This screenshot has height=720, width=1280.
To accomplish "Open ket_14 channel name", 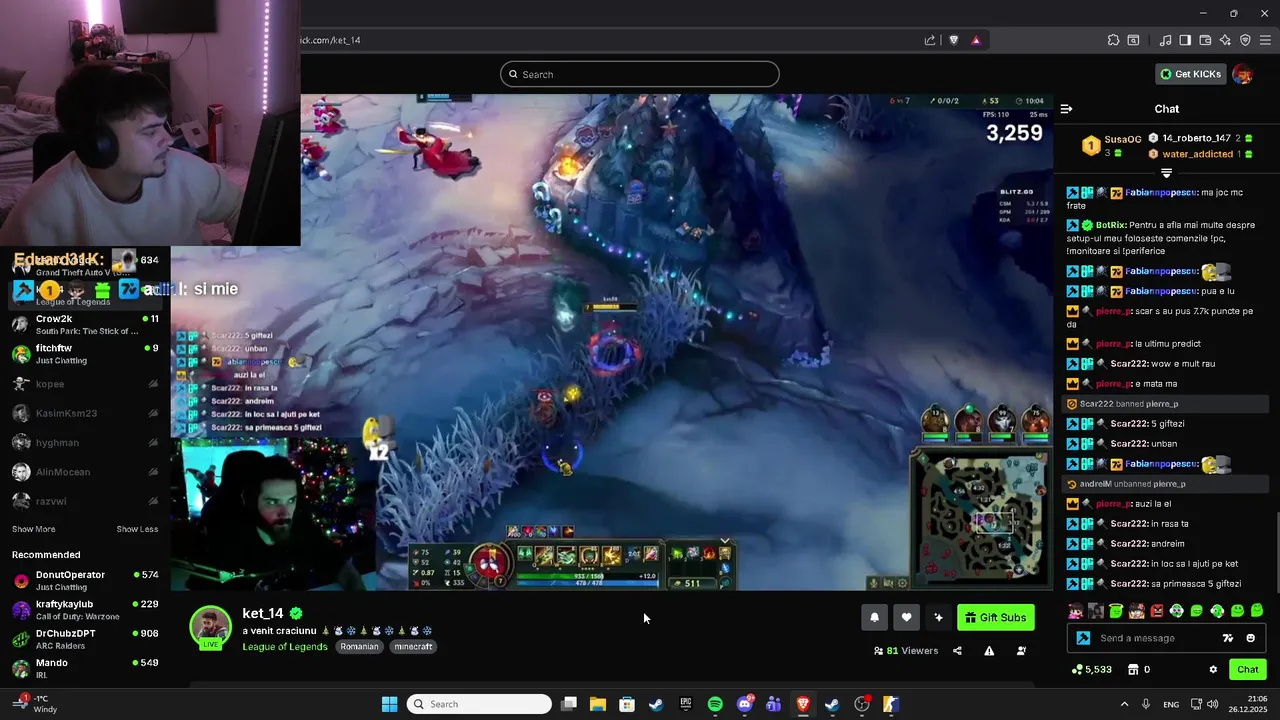I will tap(263, 613).
